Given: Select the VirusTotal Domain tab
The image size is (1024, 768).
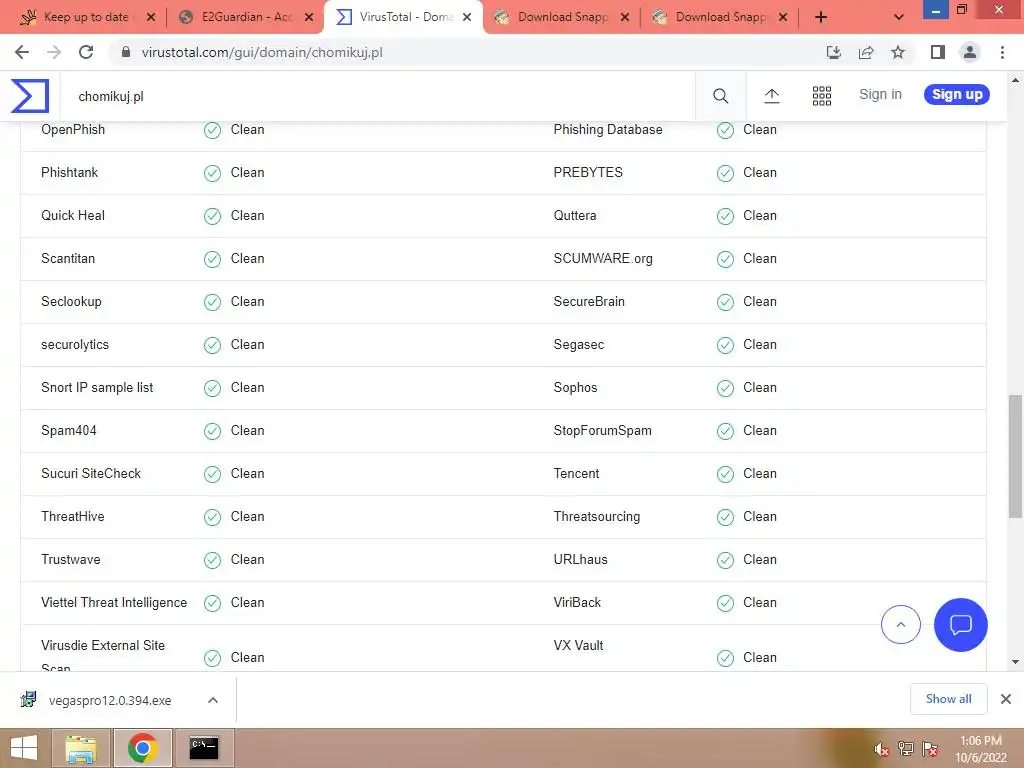Looking at the screenshot, I should pos(404,17).
